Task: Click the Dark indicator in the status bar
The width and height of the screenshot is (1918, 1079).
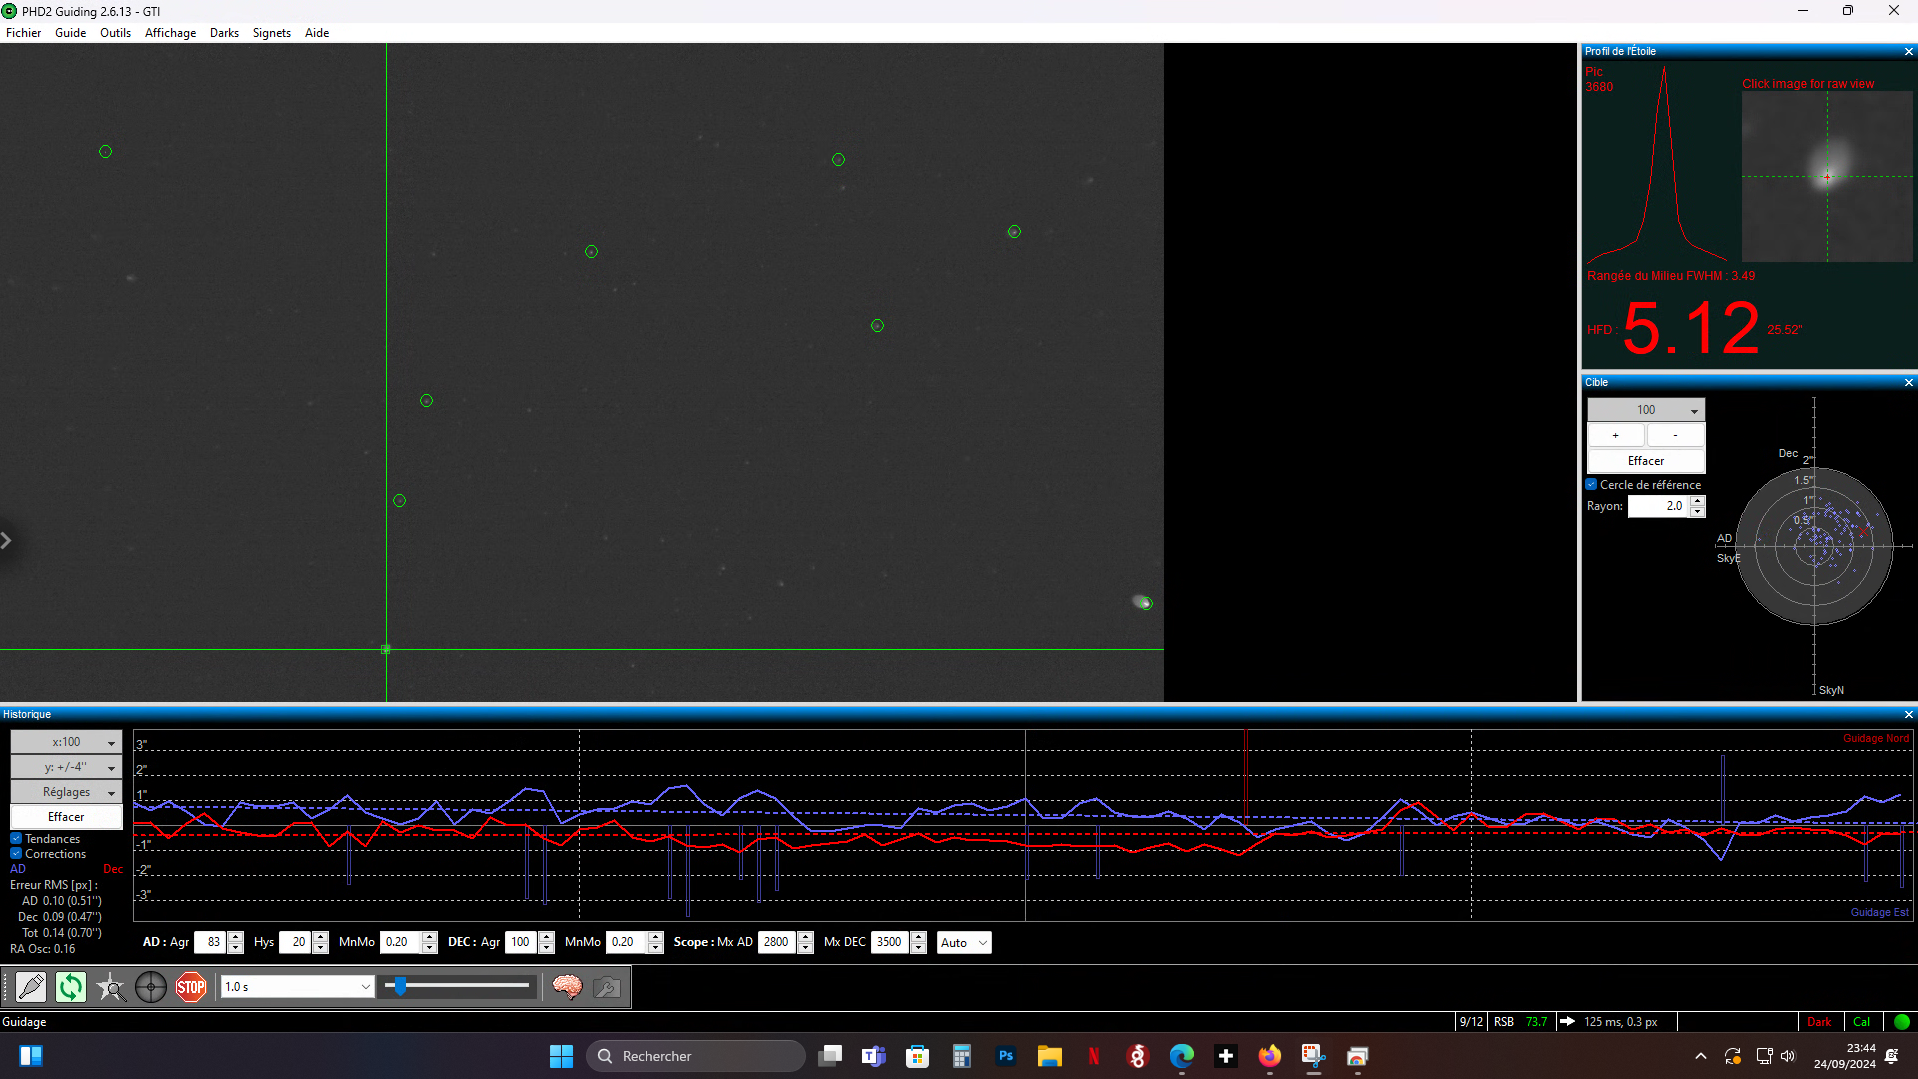Action: (x=1819, y=1022)
